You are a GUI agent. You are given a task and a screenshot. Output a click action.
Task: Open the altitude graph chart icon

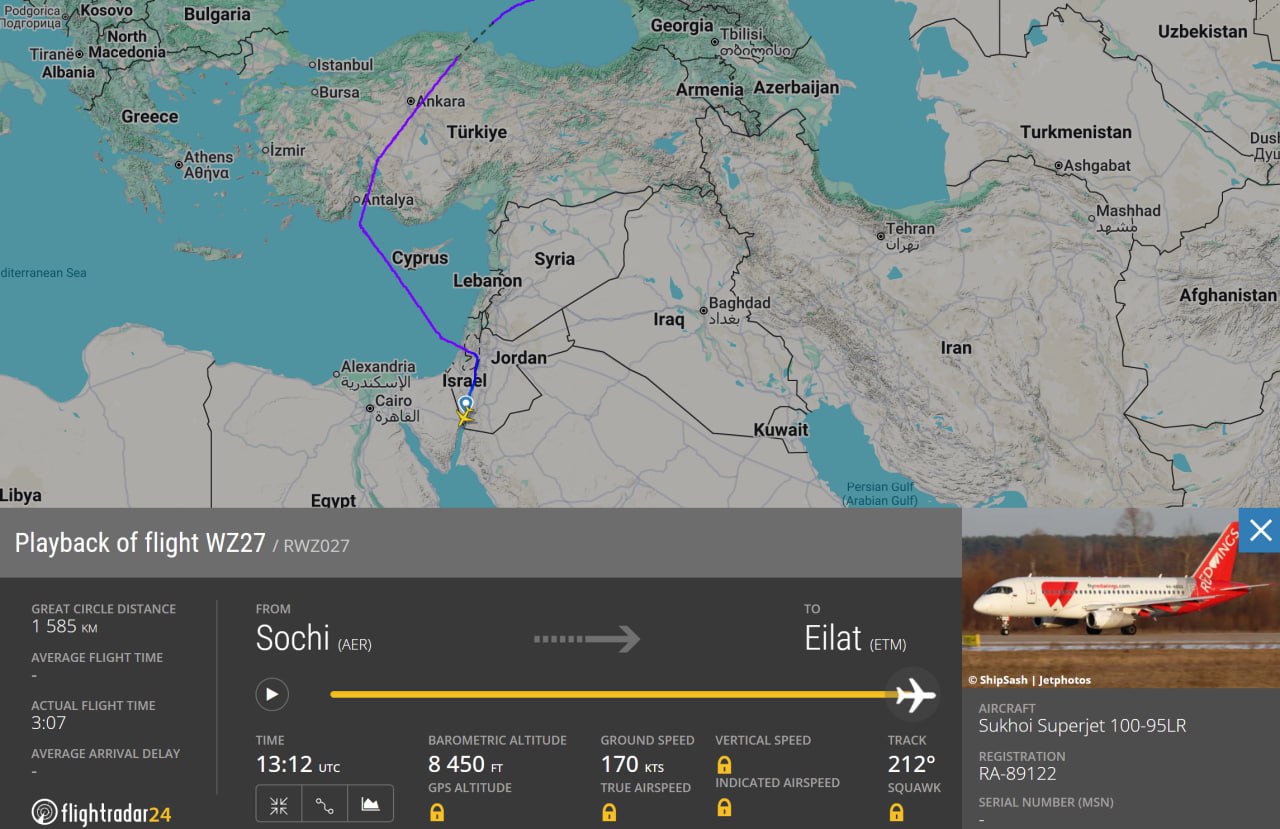coord(370,804)
